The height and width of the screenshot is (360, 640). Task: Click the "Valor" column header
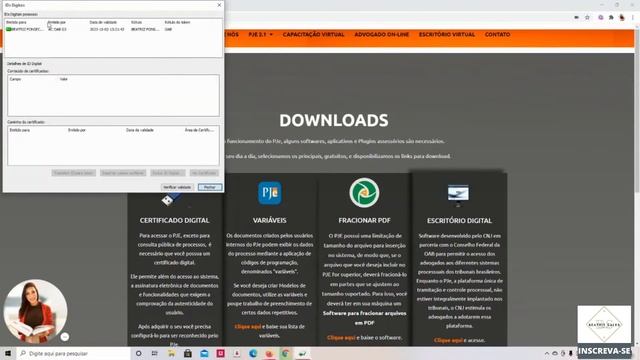pos(64,79)
